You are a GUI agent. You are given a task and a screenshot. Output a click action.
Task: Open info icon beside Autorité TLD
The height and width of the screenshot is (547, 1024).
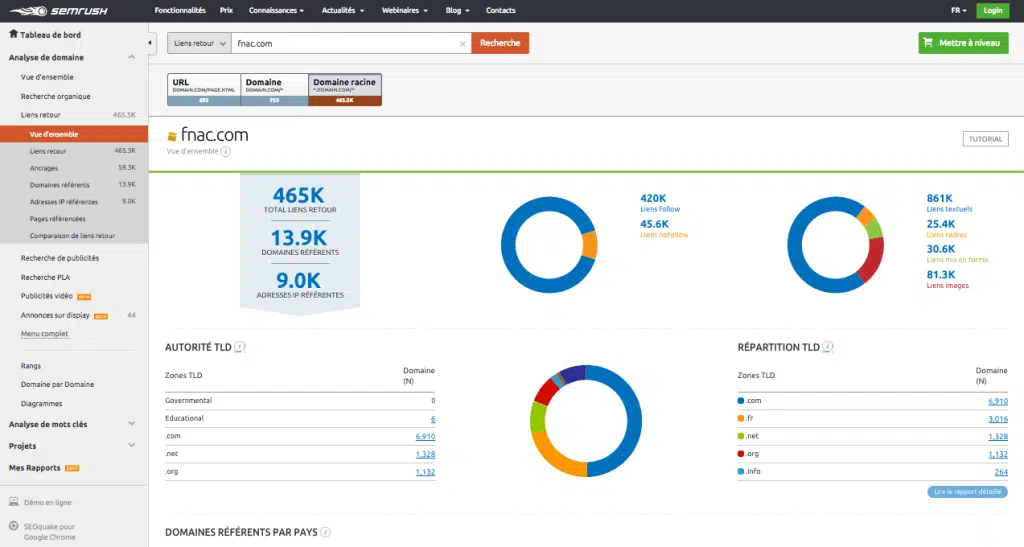240,347
